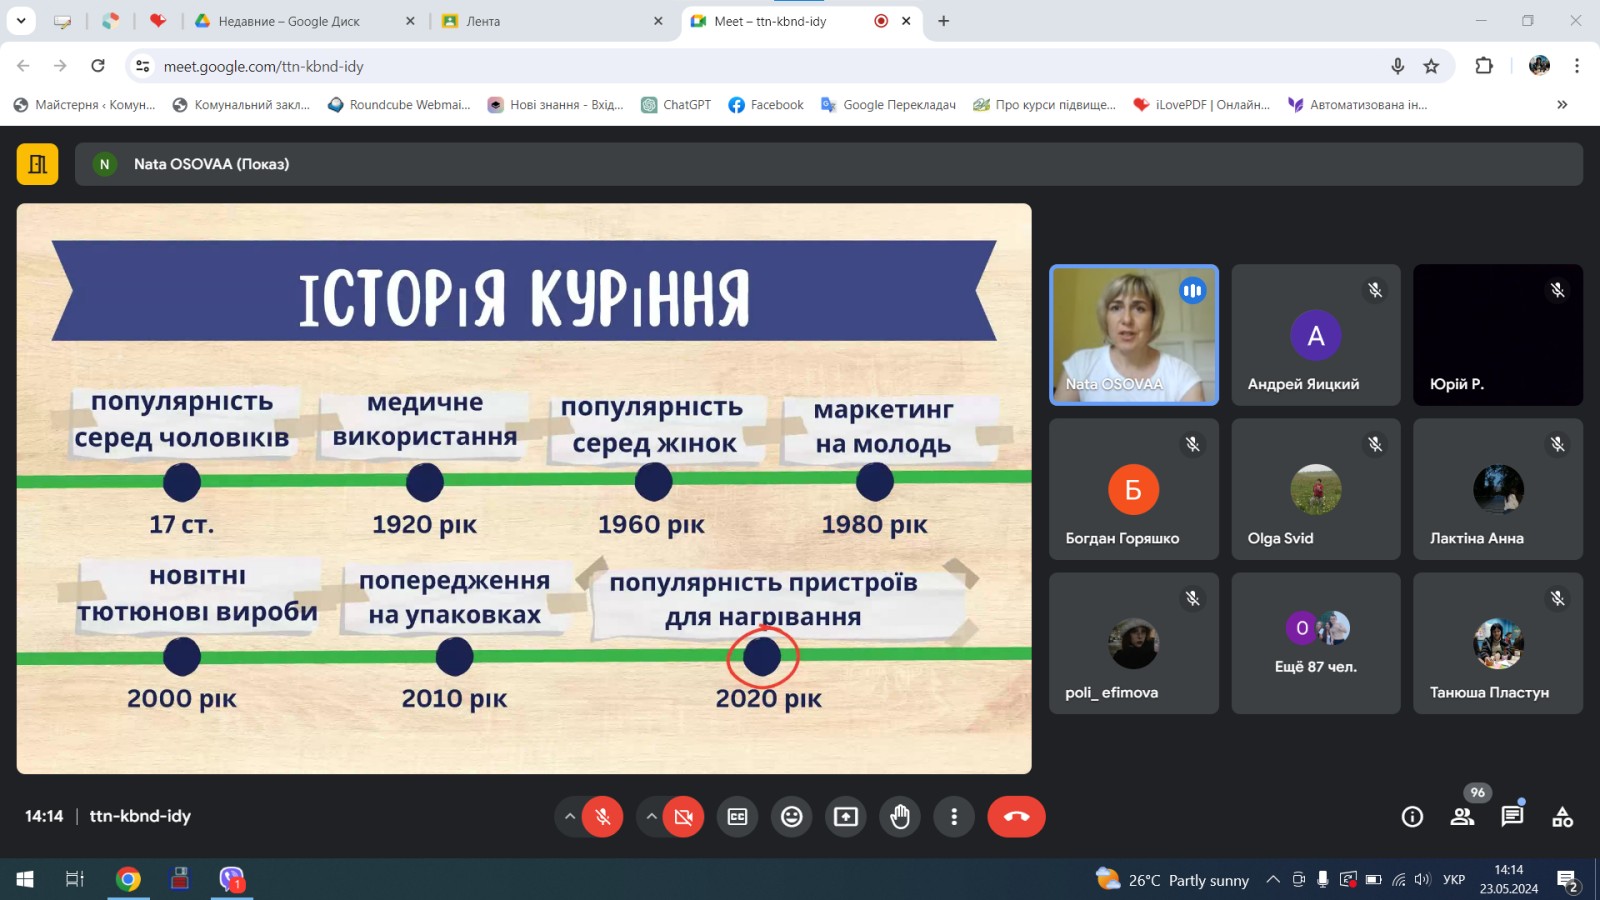Screen dimensions: 1600x900
Task: Raise your hand in the meeting
Action: 900,817
